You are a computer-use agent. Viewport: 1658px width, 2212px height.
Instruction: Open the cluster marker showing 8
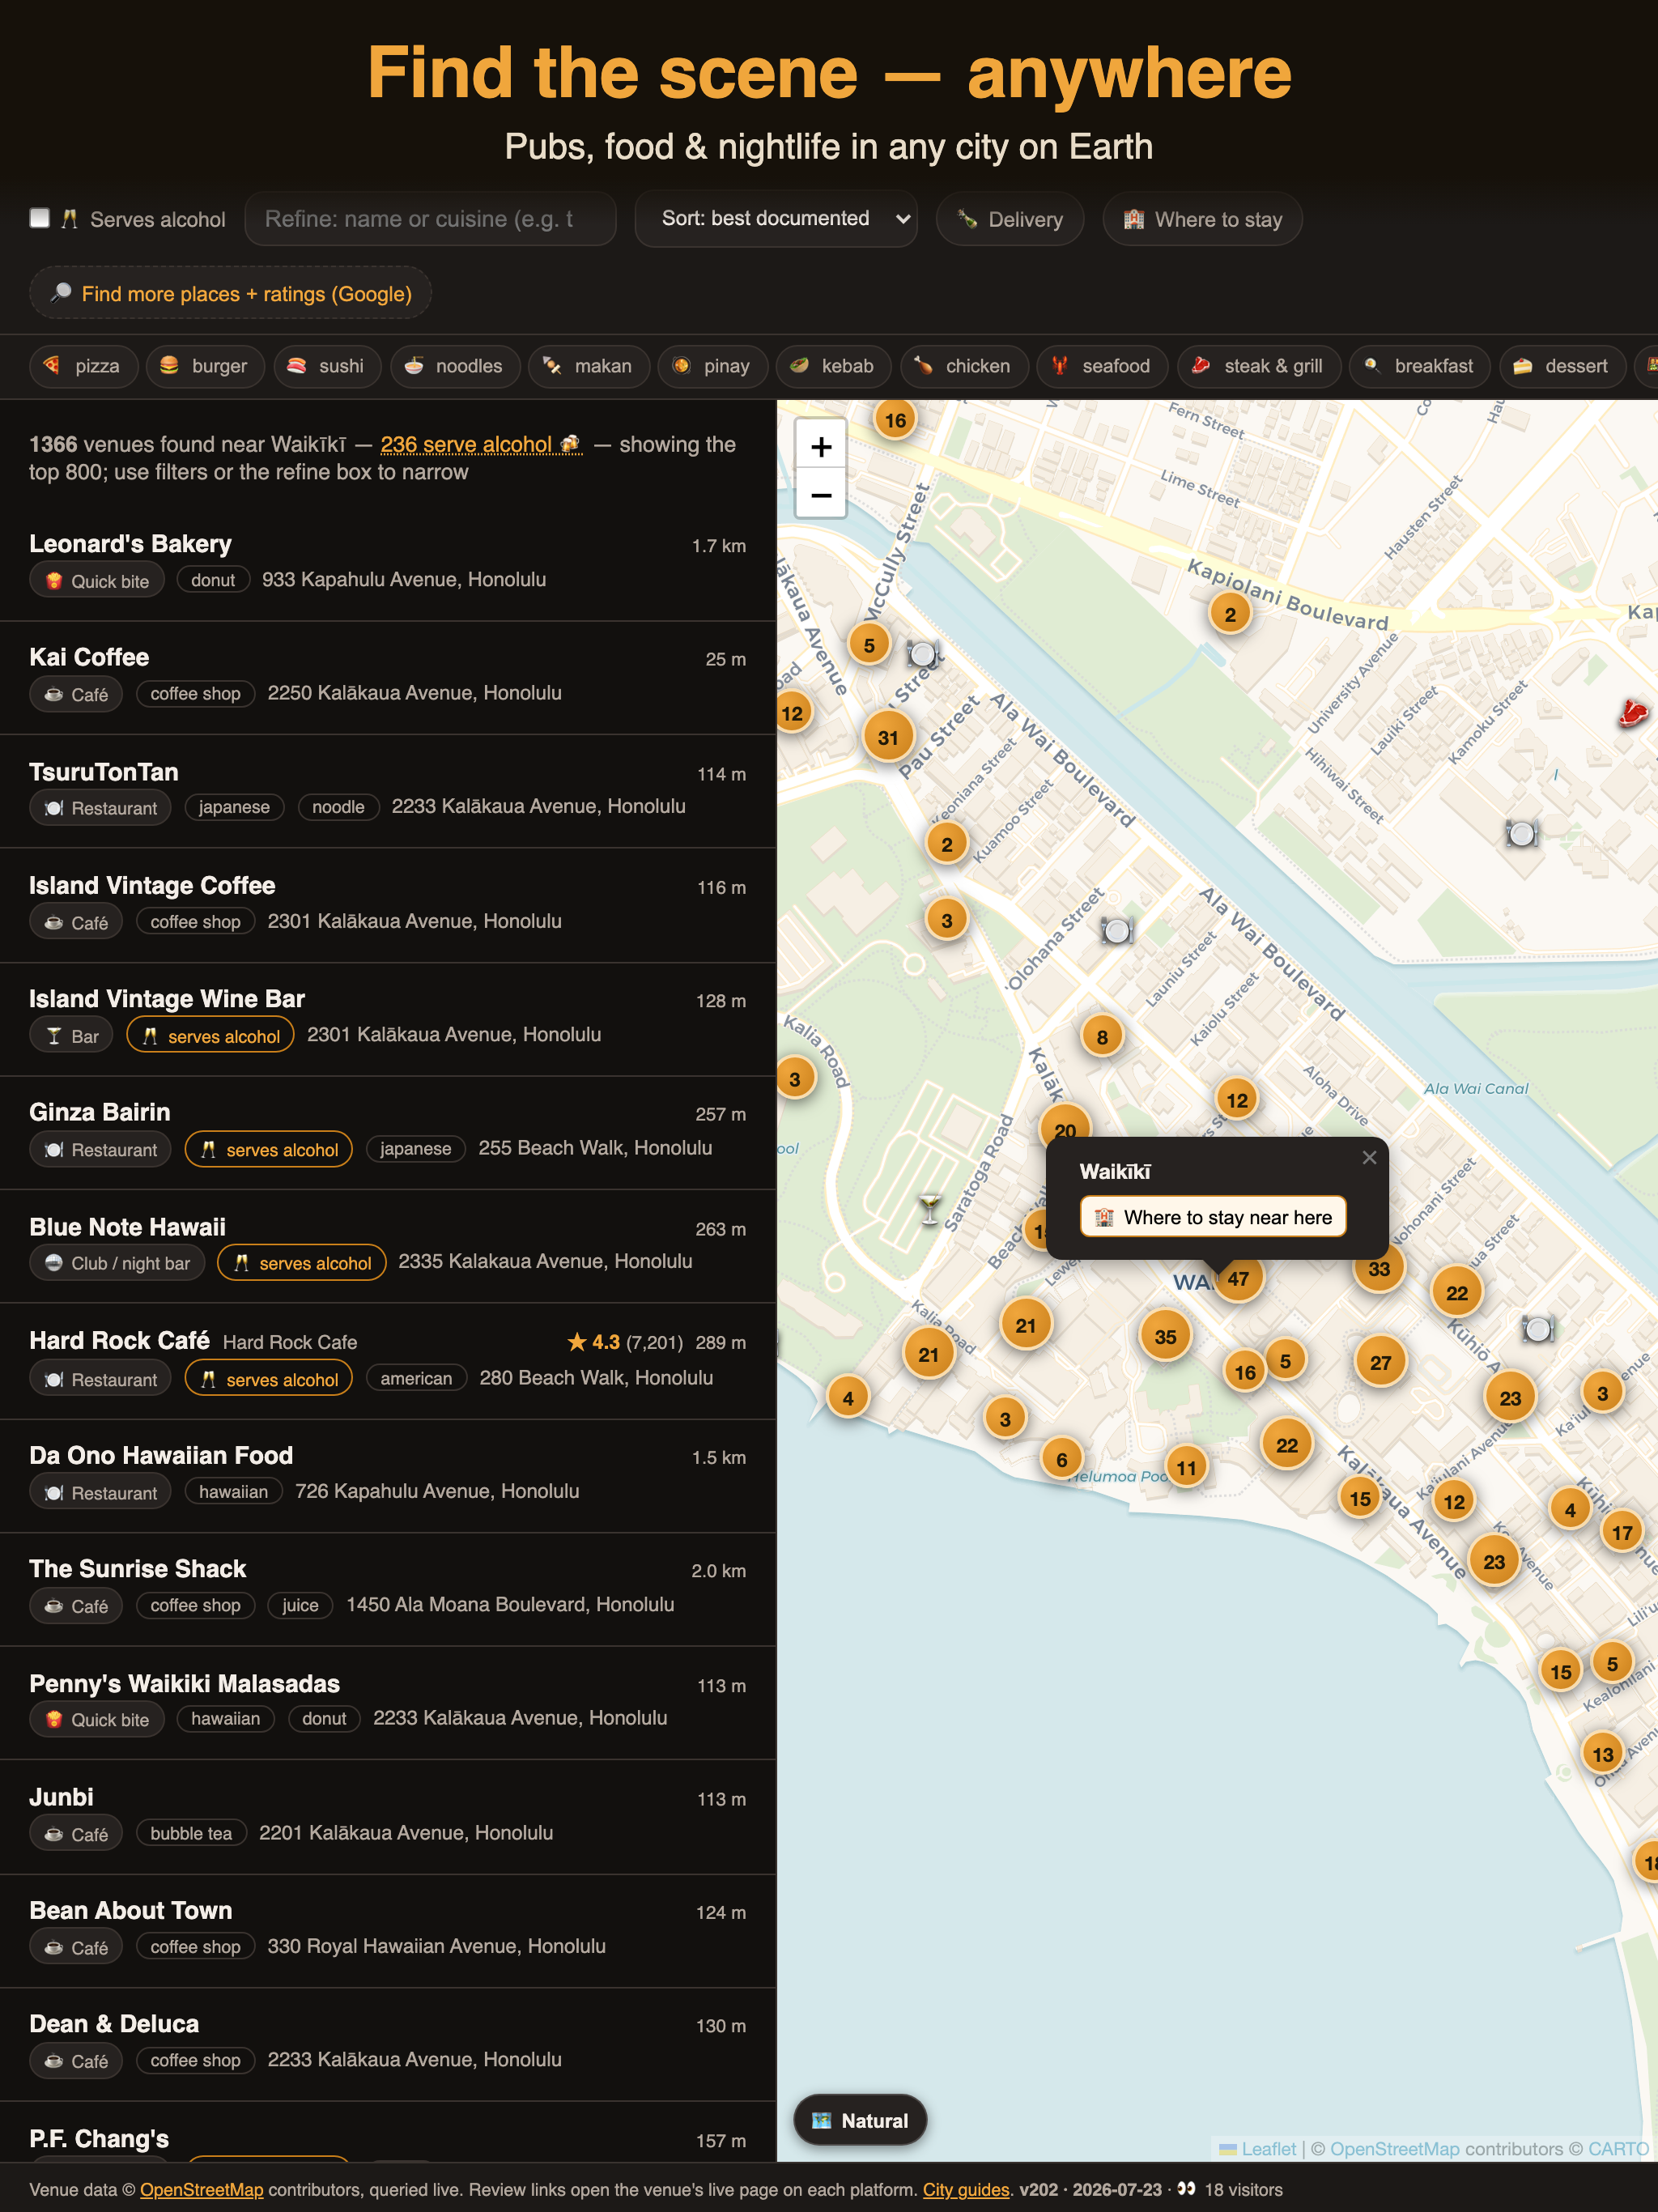1102,1037
